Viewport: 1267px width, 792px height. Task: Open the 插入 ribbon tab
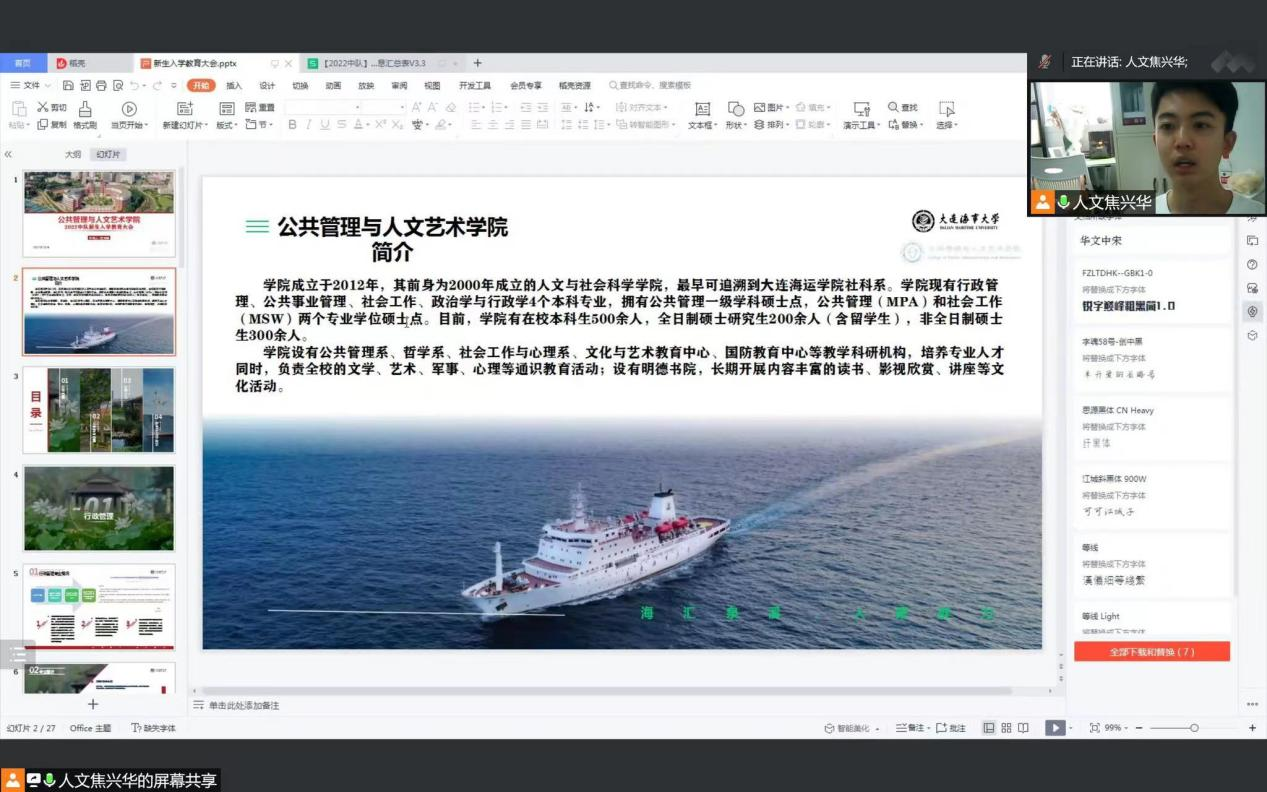[x=234, y=86]
